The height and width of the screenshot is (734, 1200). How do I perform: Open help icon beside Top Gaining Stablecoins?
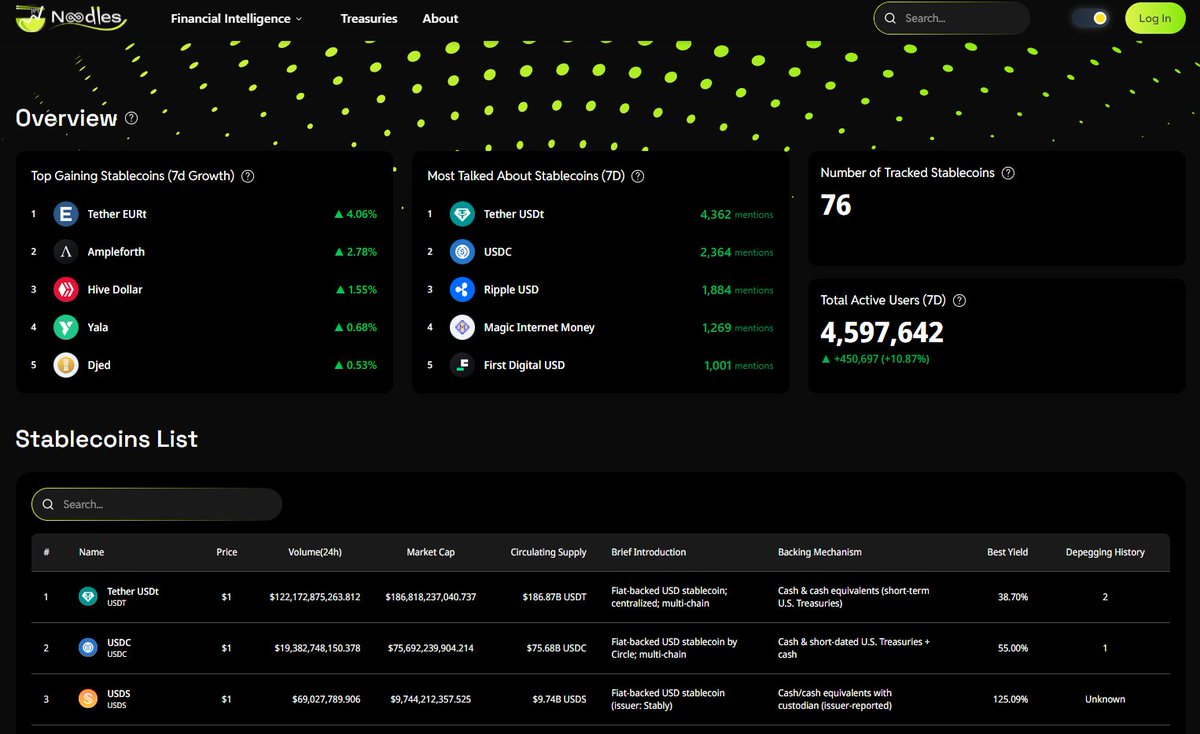(248, 176)
